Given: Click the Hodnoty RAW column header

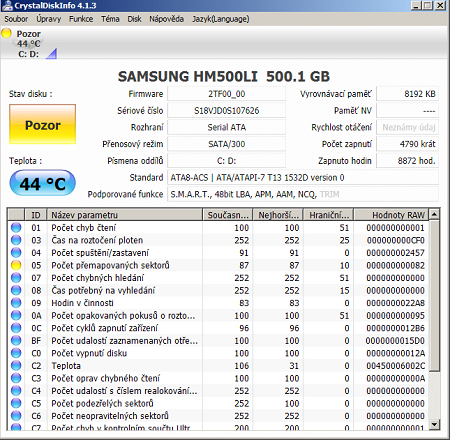Looking at the screenshot, I should (392, 215).
